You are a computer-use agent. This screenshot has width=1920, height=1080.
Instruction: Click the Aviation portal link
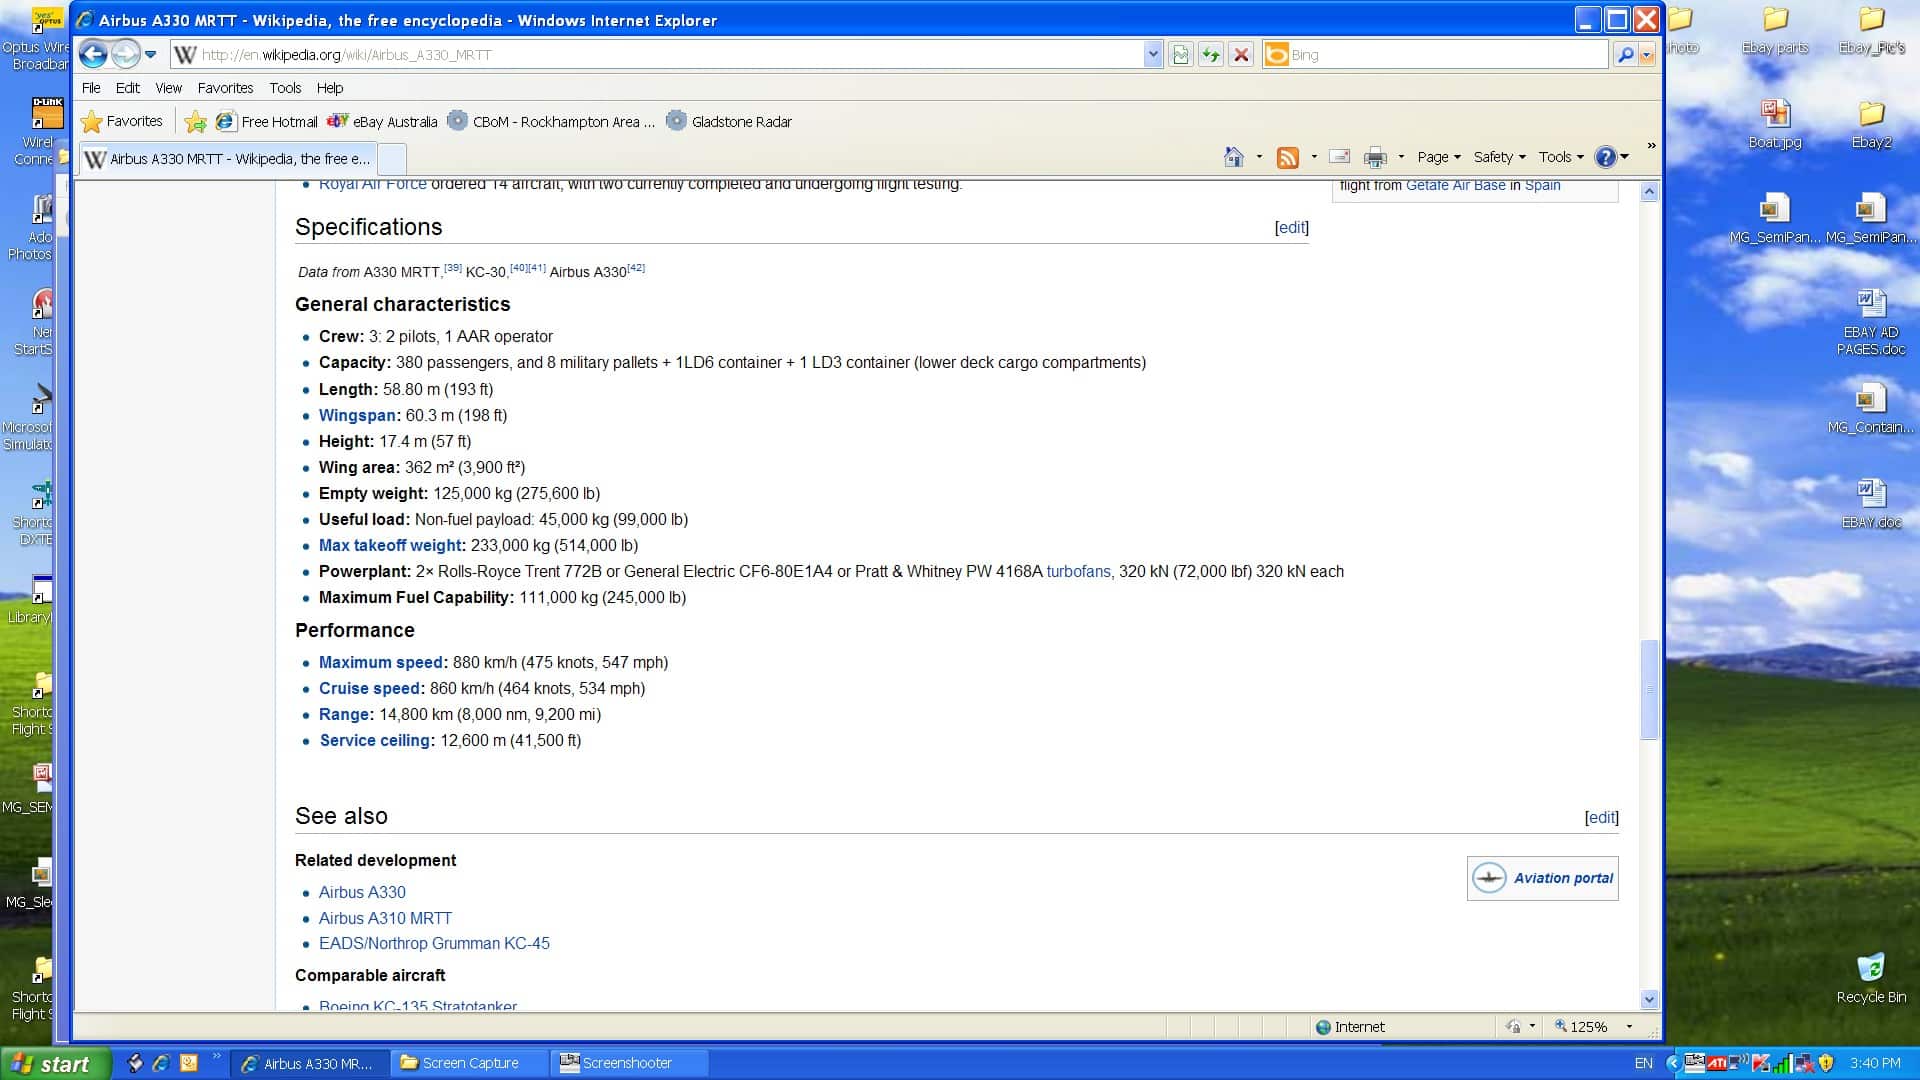1562,878
